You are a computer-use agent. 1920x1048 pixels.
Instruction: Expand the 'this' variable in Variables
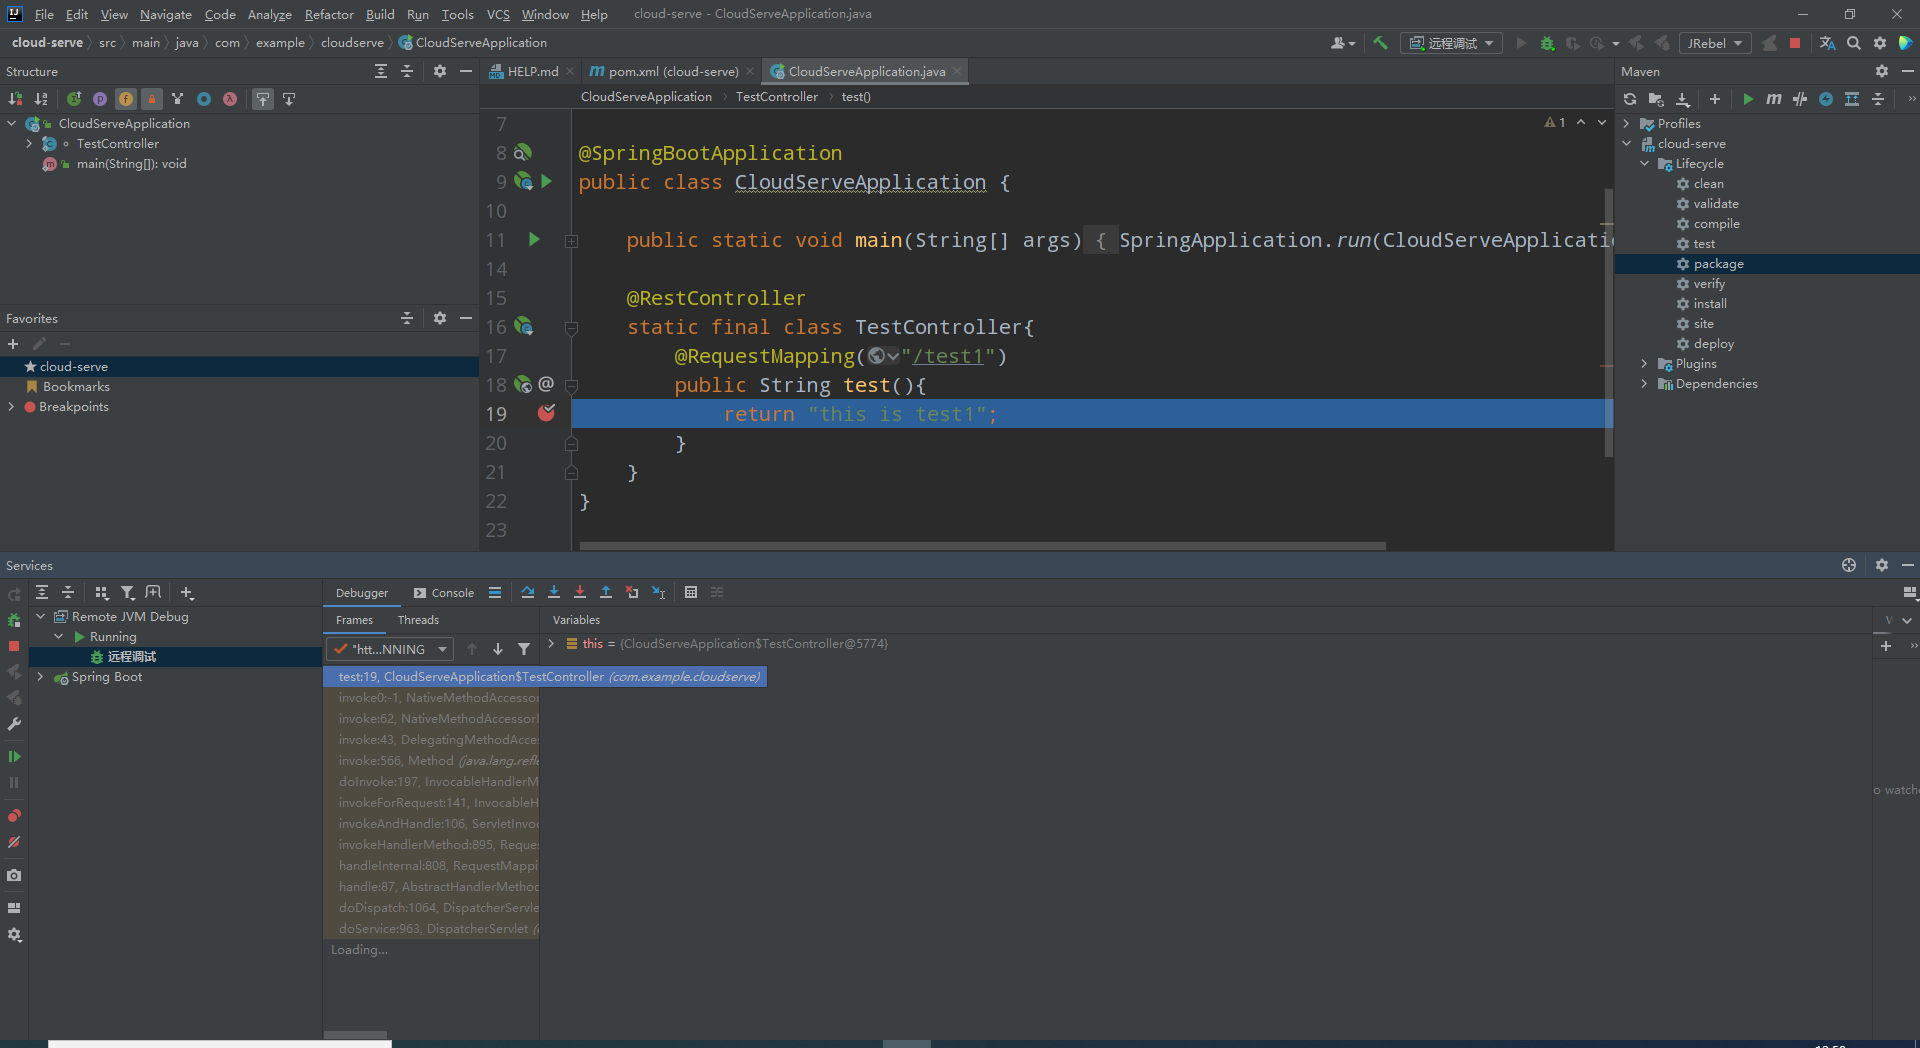point(551,644)
